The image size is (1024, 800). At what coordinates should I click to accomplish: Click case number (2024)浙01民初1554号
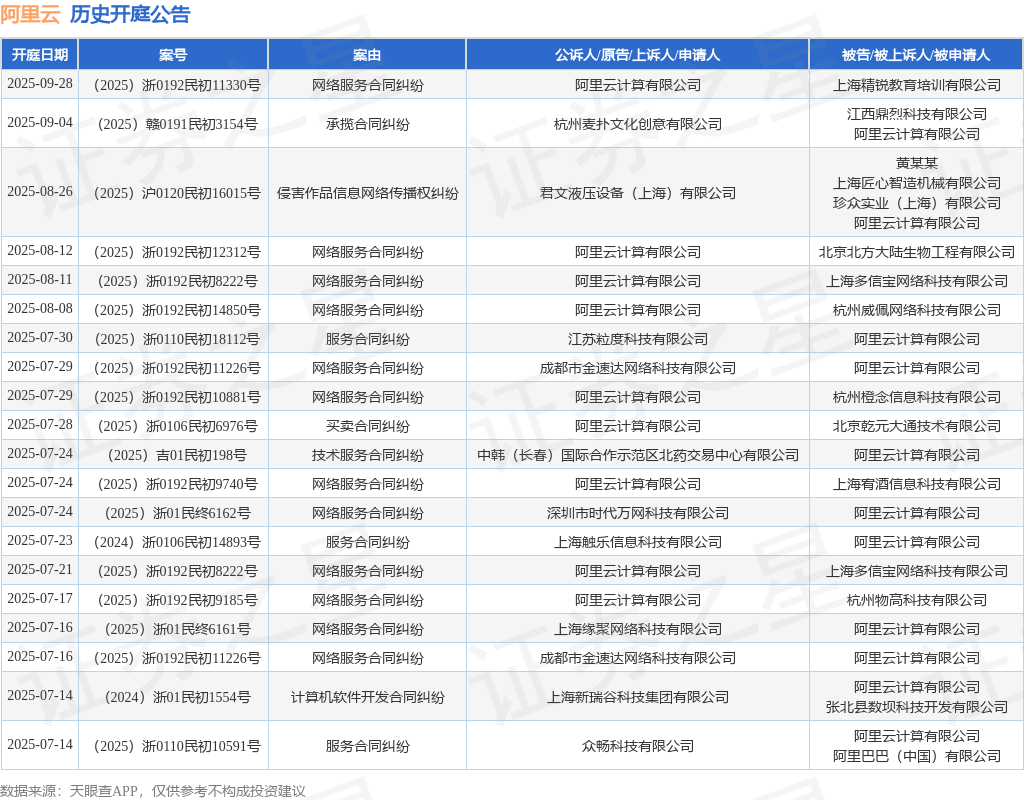pyautogui.click(x=173, y=697)
